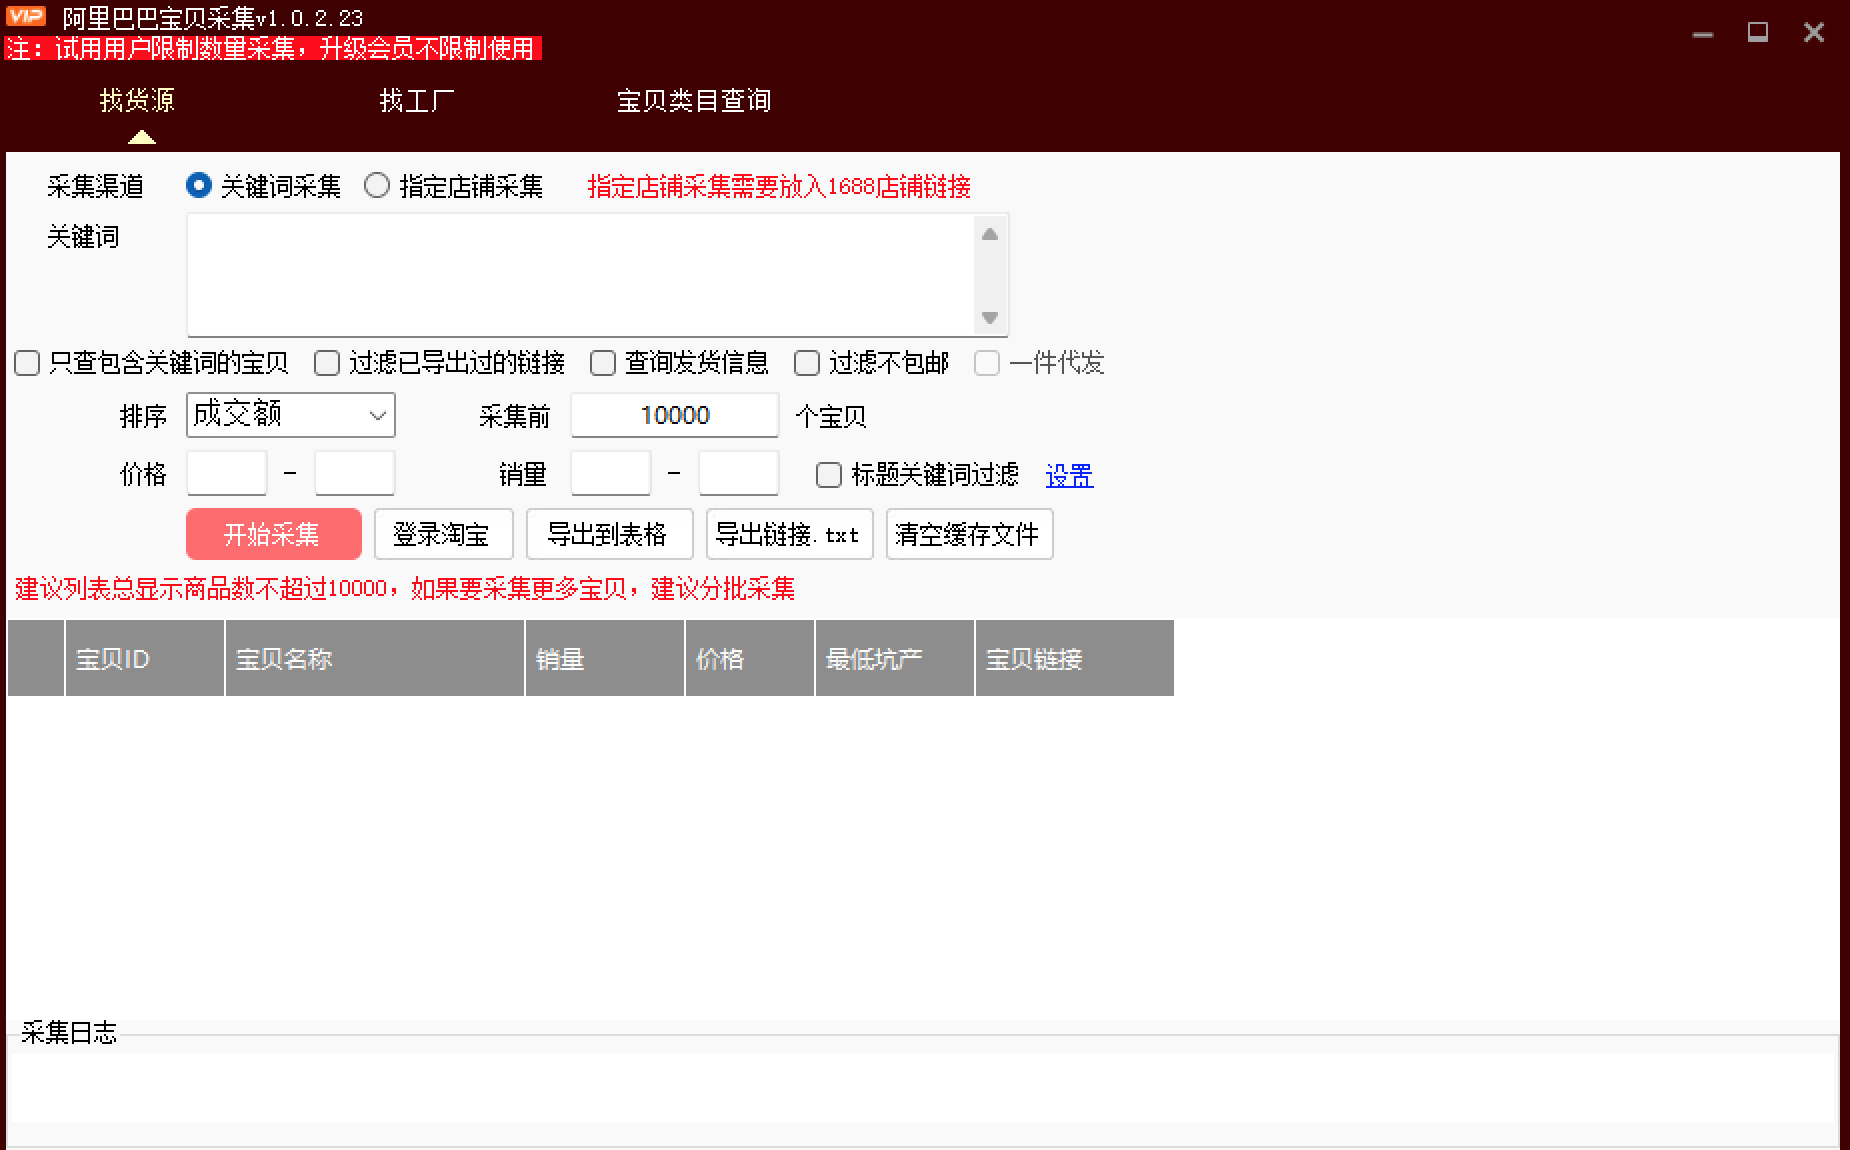Click the maximum 销量 input field
The width and height of the screenshot is (1850, 1150).
point(739,473)
